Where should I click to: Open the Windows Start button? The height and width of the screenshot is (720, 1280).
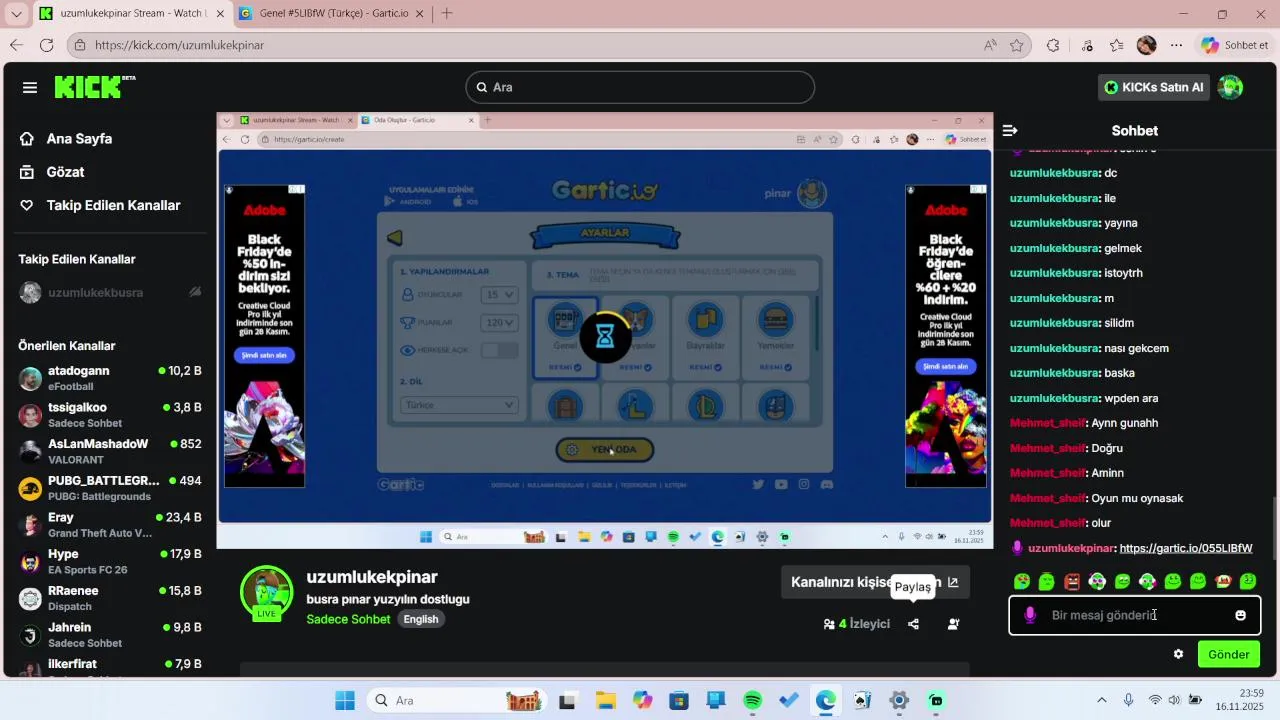345,700
